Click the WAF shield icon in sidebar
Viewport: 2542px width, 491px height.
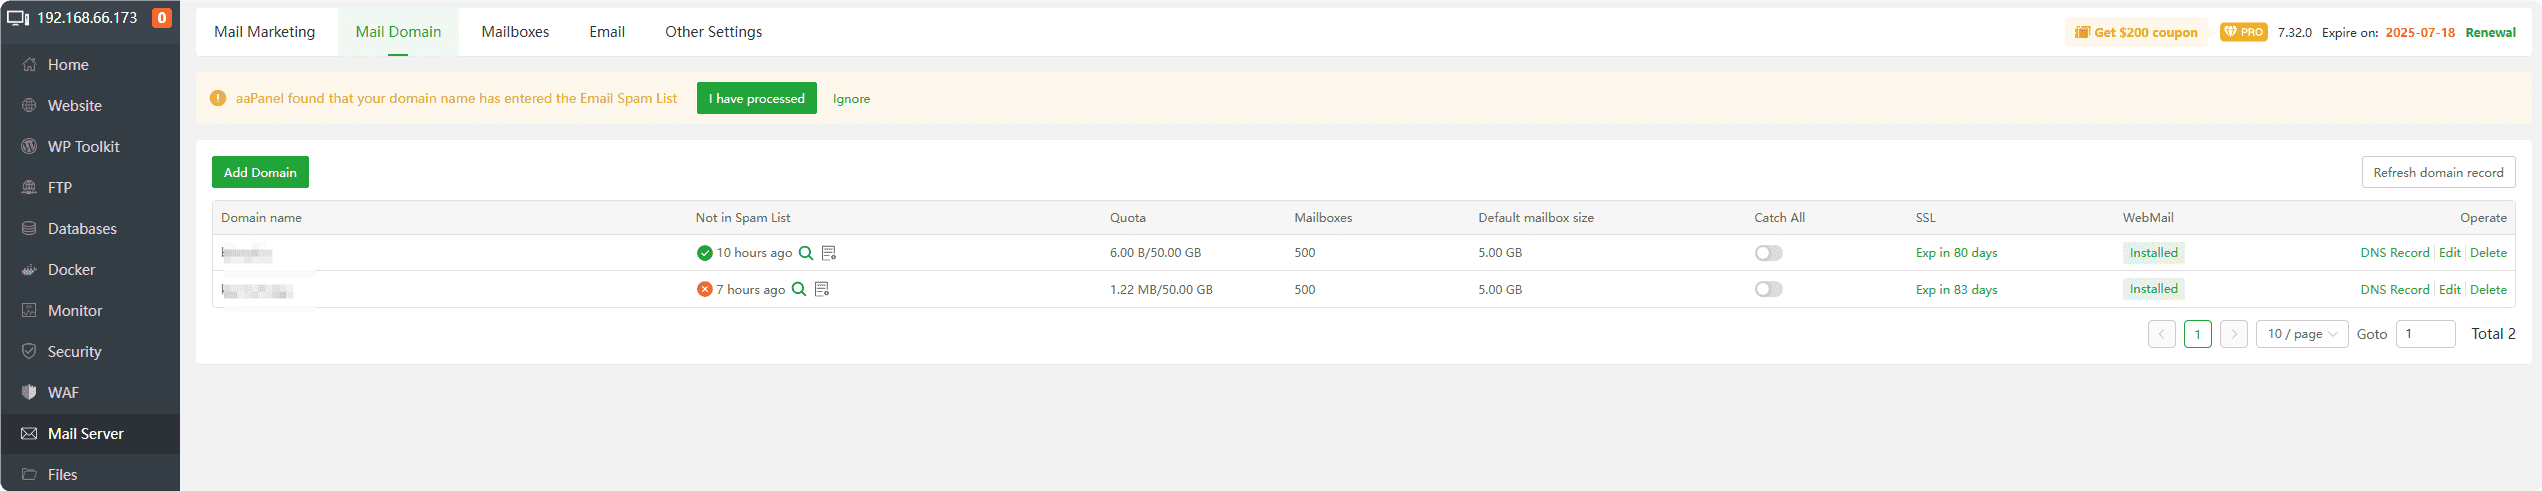(x=29, y=393)
